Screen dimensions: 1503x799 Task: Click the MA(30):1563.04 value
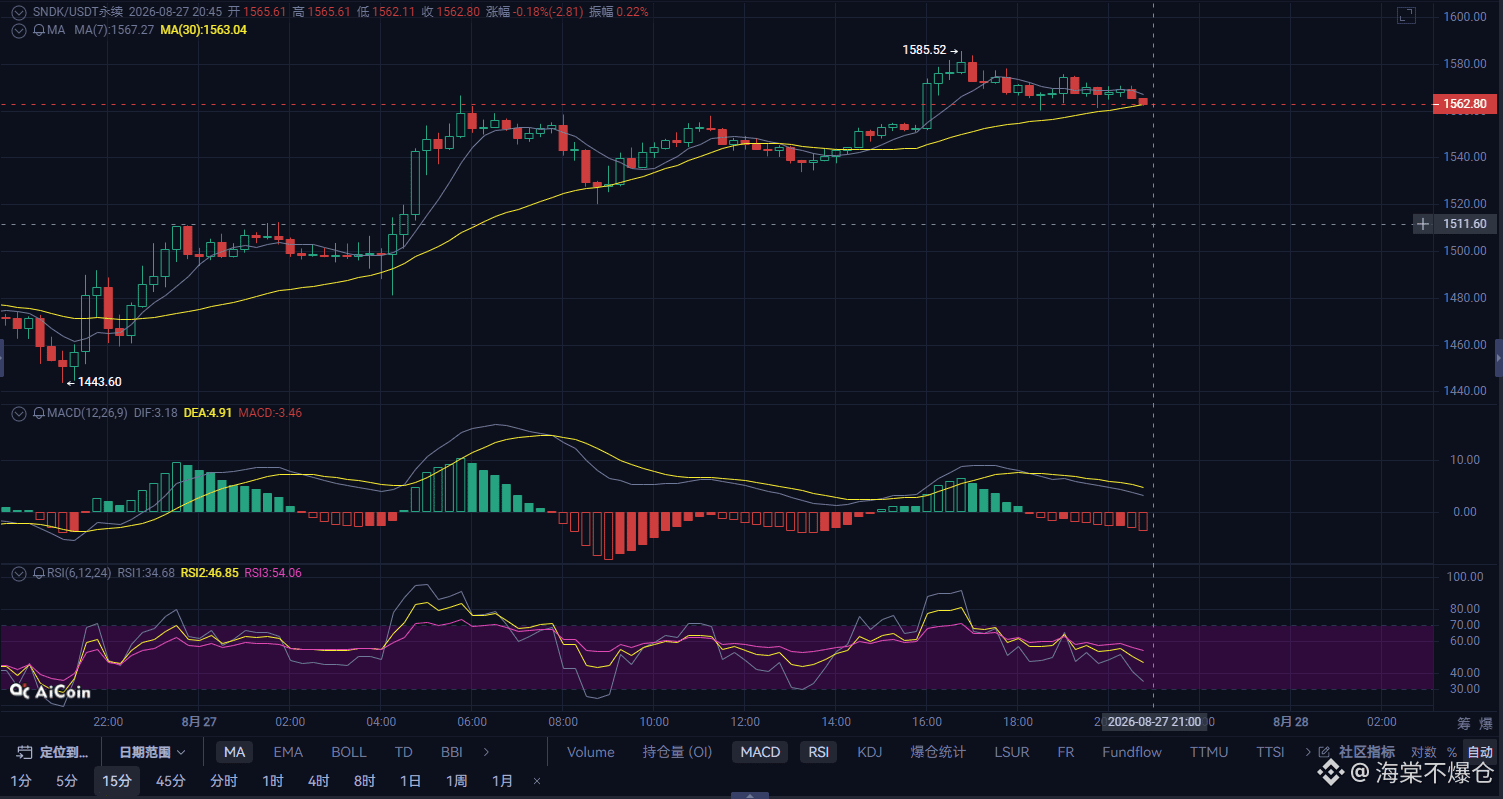coord(203,30)
